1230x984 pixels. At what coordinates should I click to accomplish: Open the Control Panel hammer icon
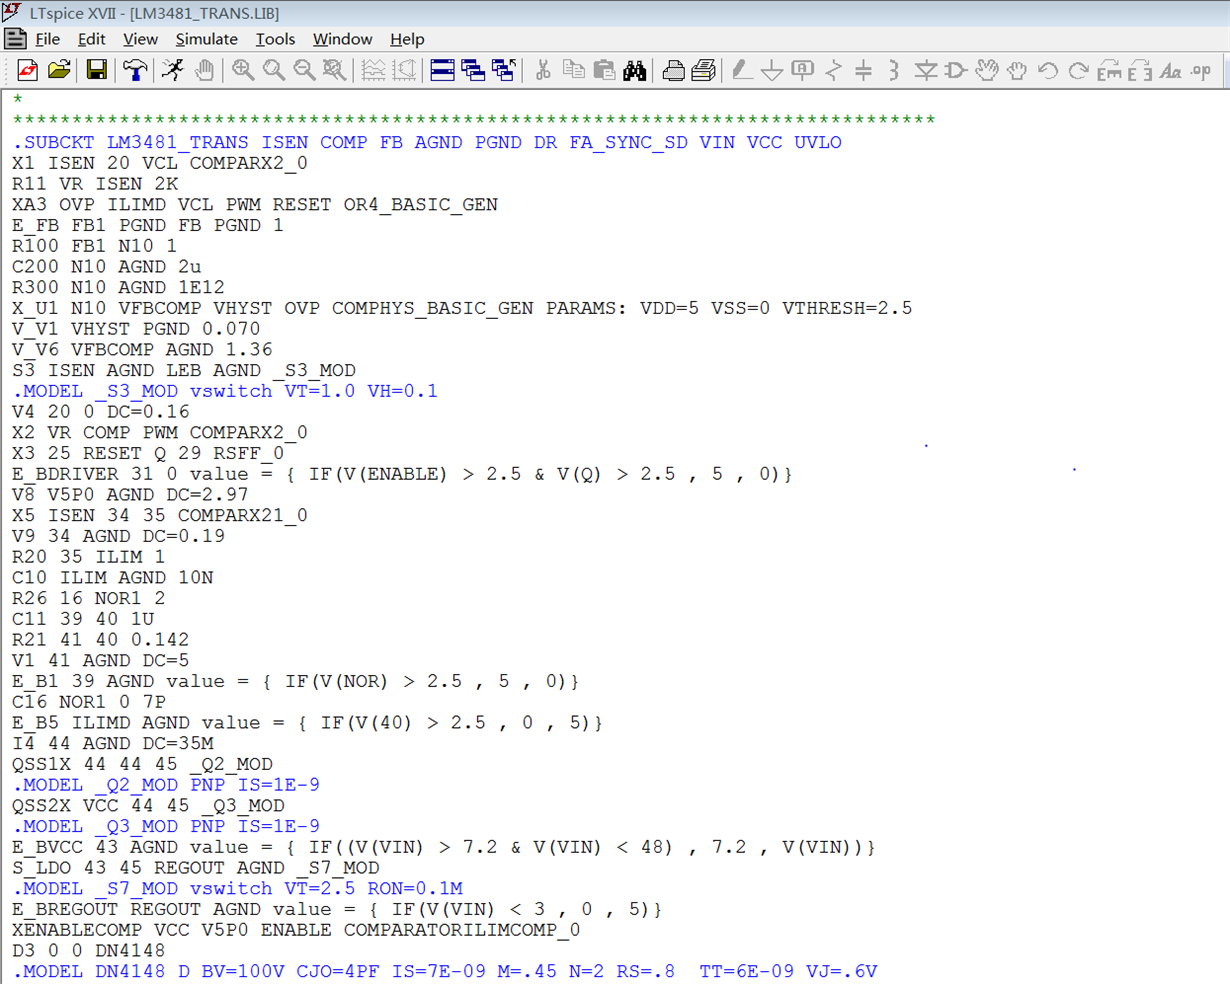coord(135,70)
